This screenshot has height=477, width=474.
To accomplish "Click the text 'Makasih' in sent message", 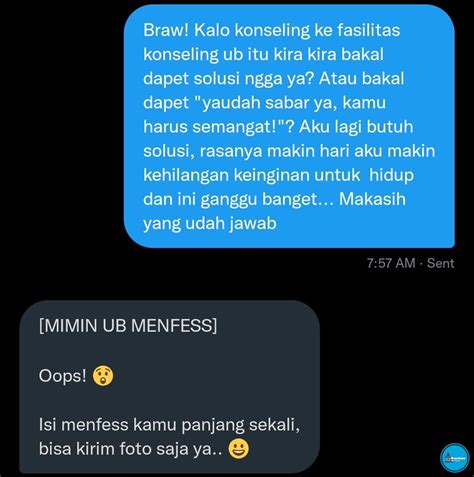I will click(372, 199).
